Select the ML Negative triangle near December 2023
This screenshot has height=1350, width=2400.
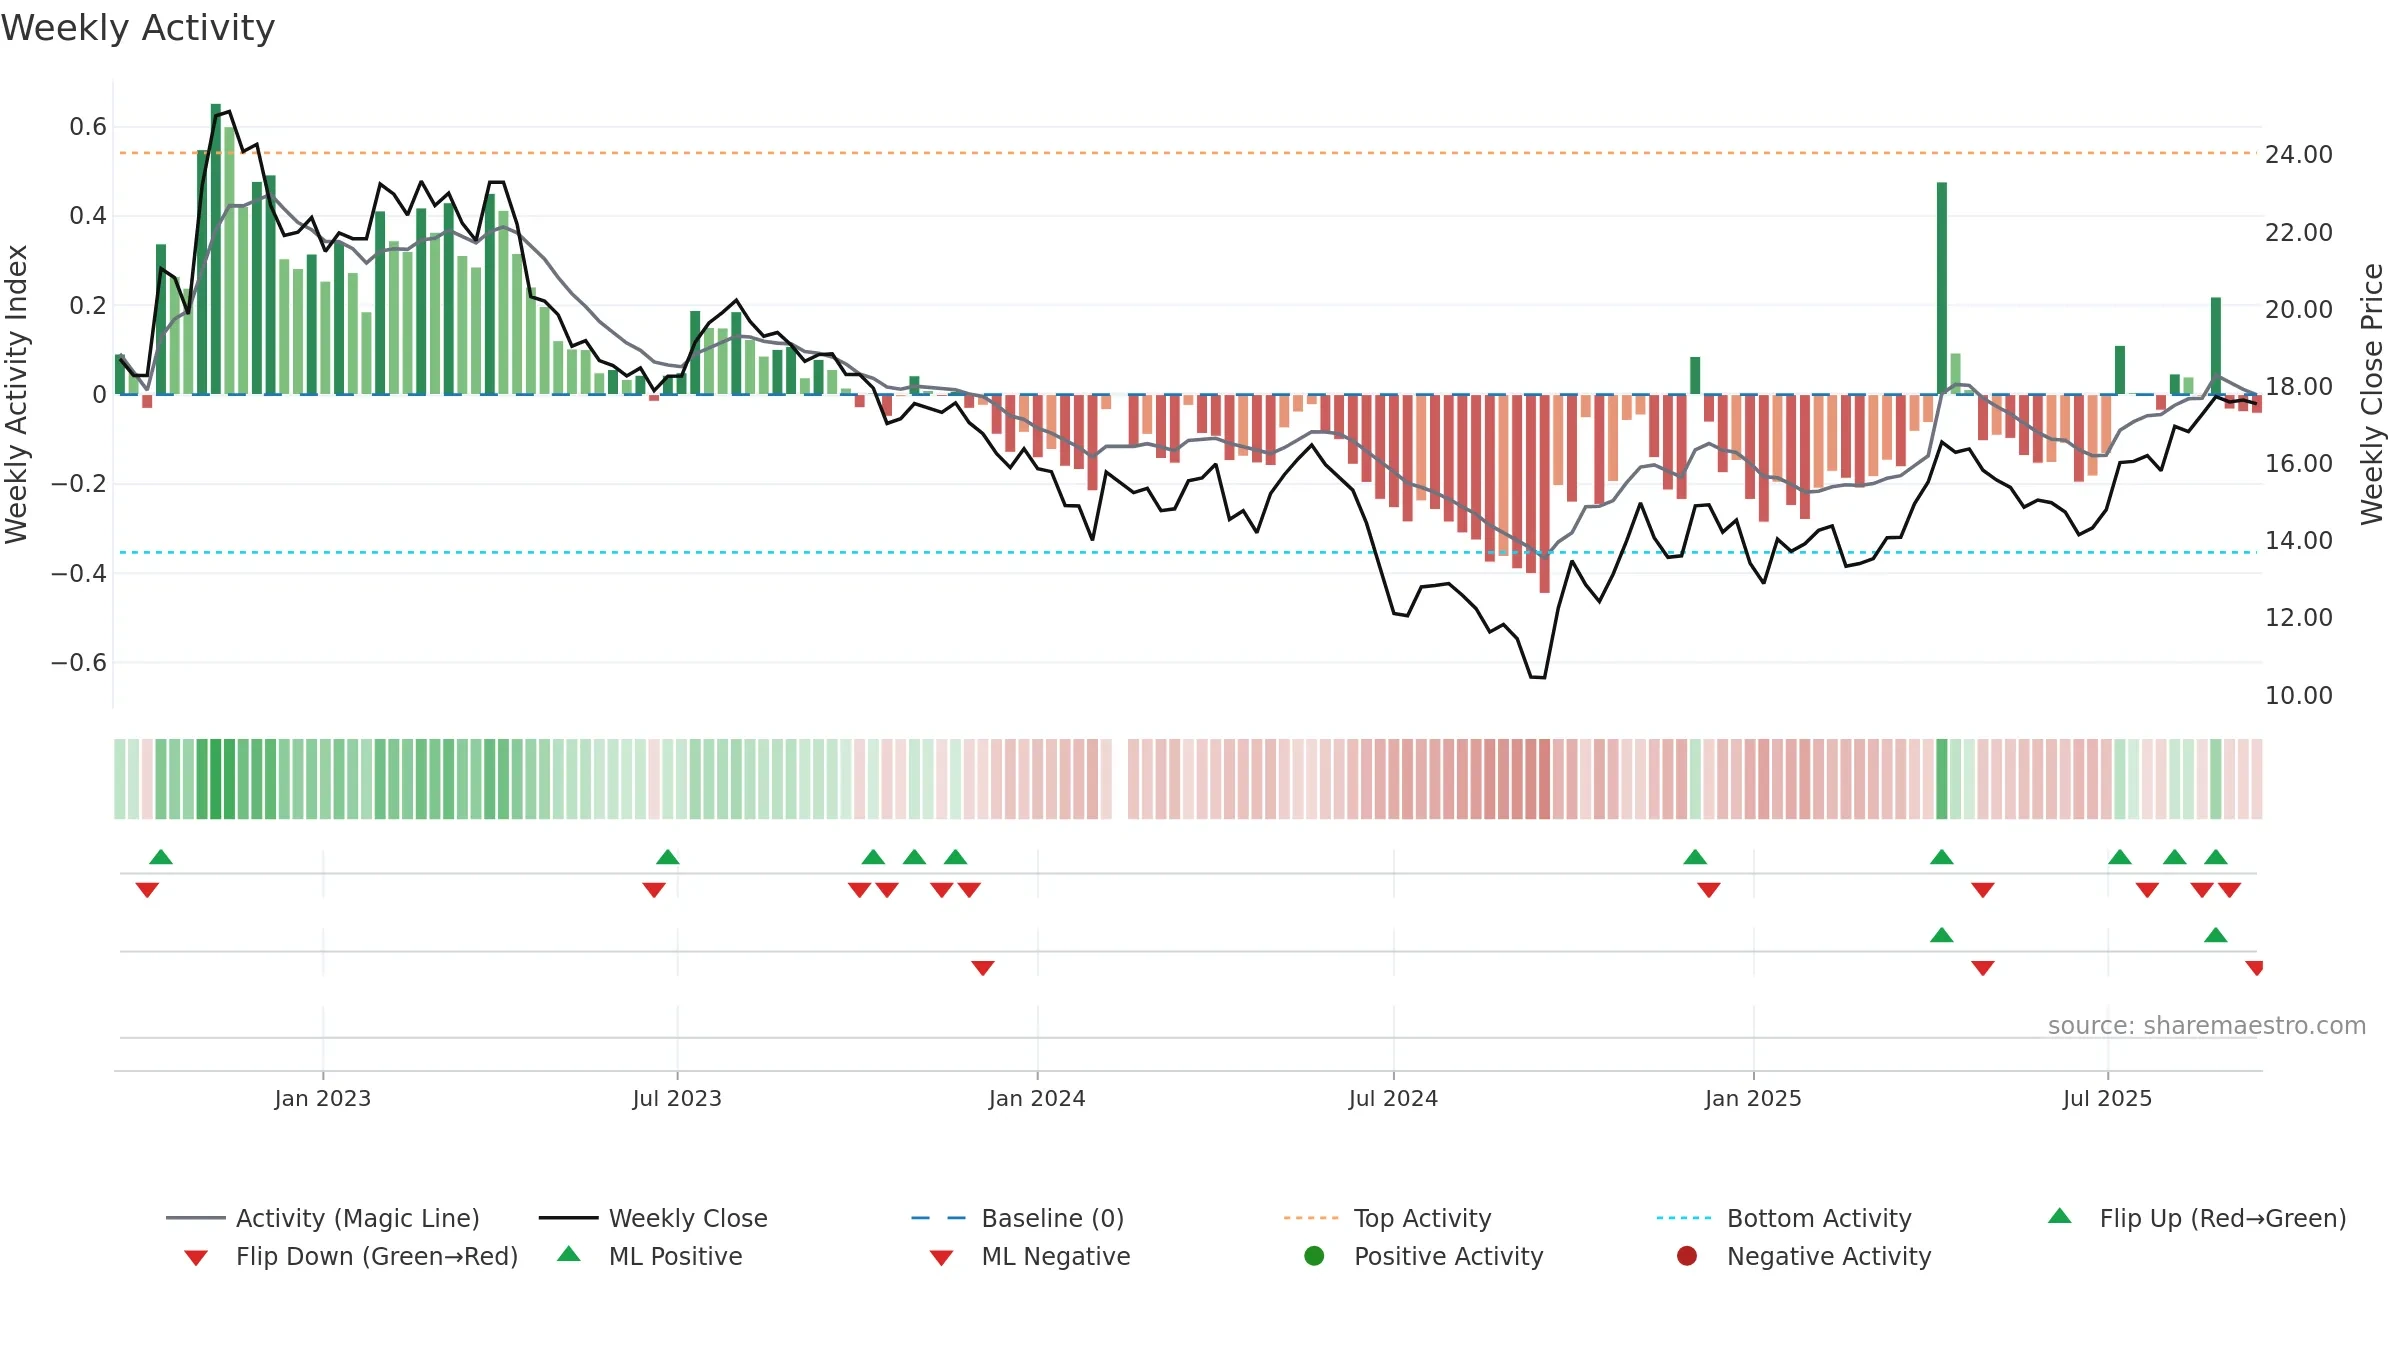pos(983,968)
